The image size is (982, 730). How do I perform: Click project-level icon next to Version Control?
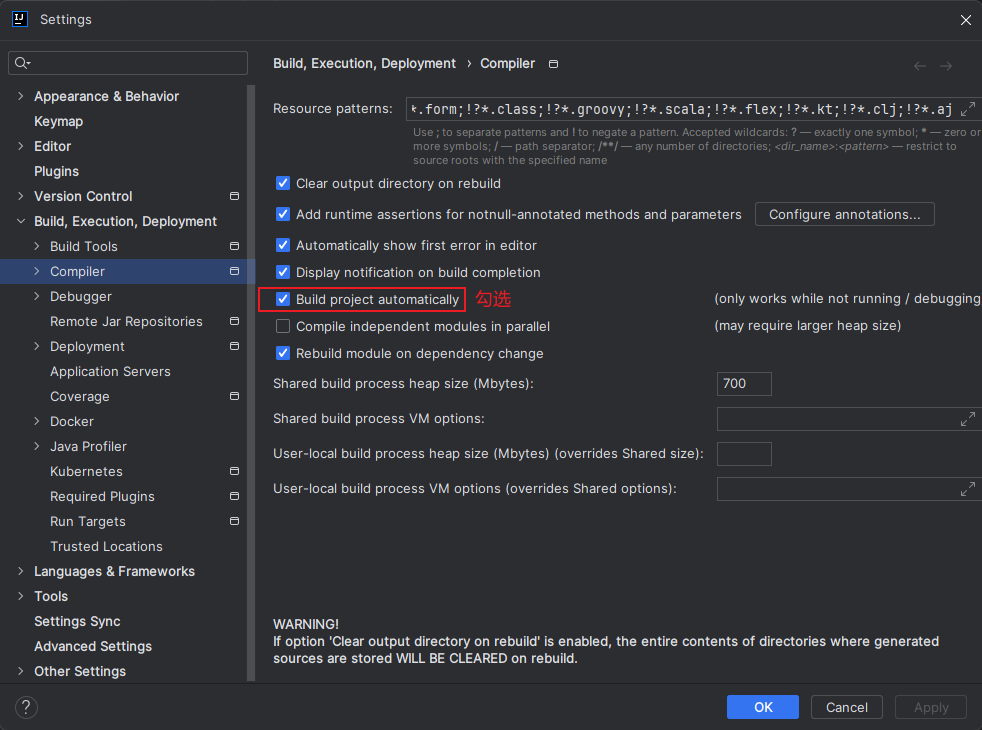click(x=234, y=197)
